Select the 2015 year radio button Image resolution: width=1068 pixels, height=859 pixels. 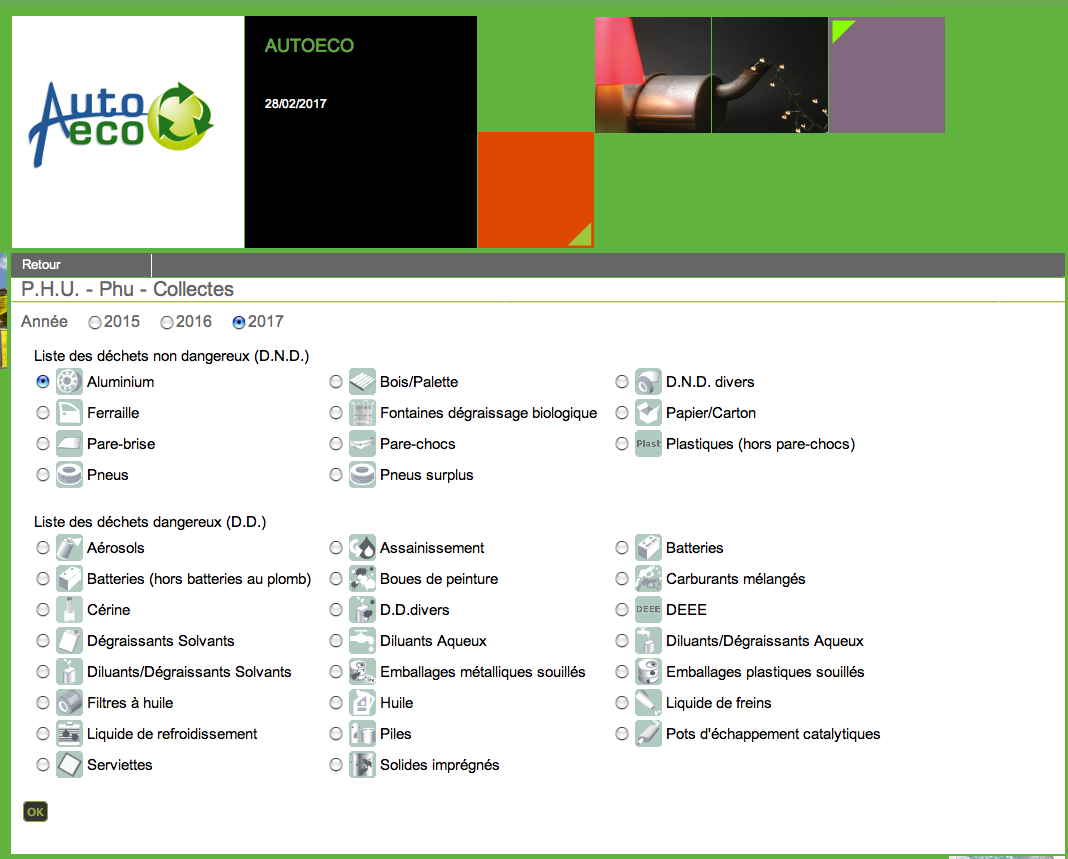pyautogui.click(x=95, y=323)
